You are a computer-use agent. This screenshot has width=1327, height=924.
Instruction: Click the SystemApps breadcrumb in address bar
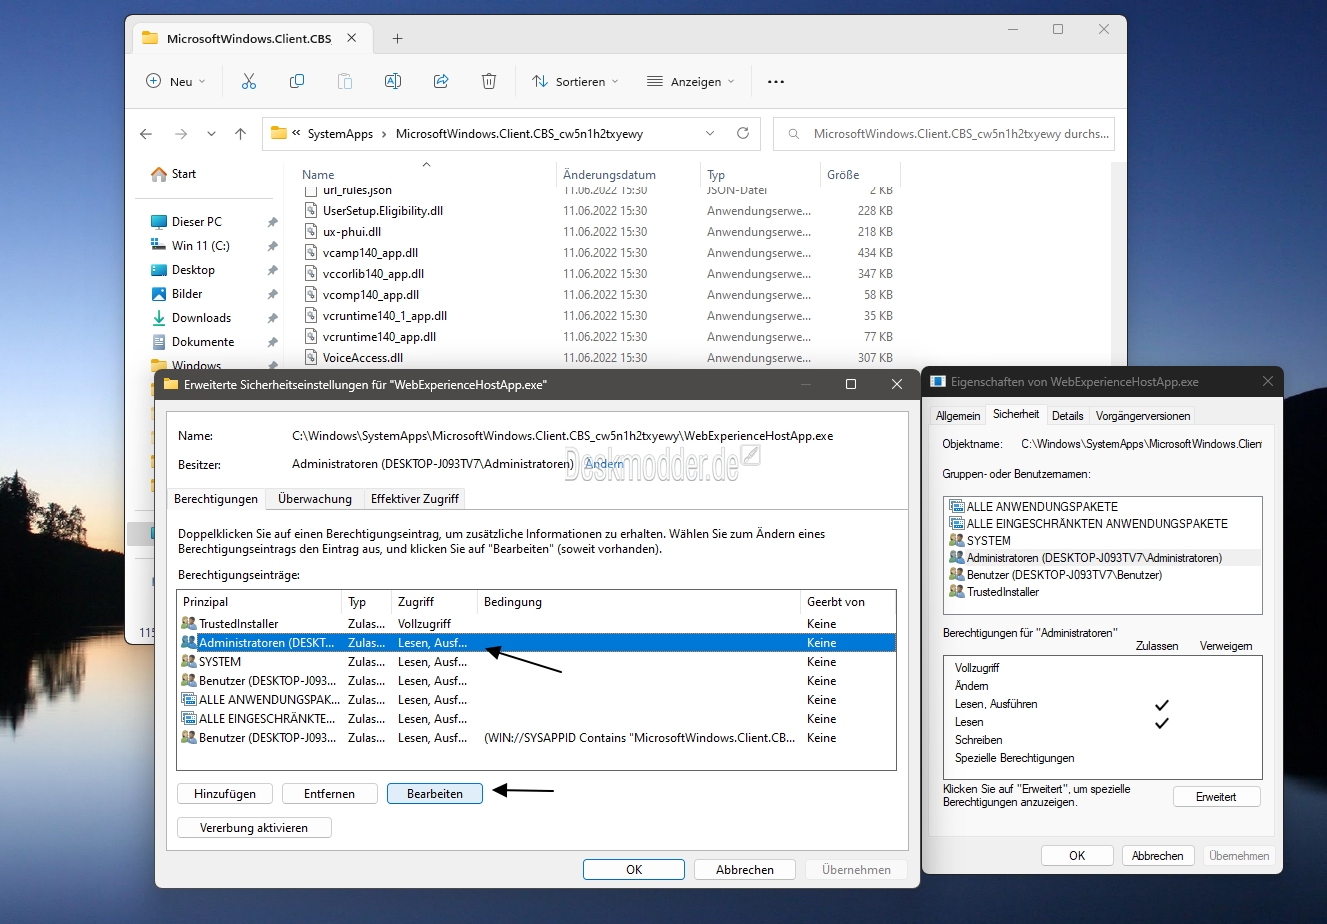click(x=340, y=134)
